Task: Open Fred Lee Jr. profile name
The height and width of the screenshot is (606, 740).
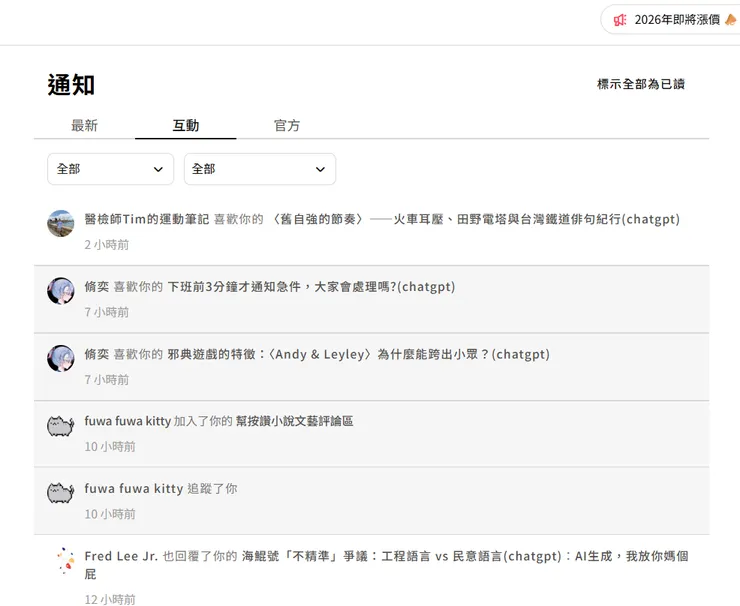Action: [x=121, y=556]
